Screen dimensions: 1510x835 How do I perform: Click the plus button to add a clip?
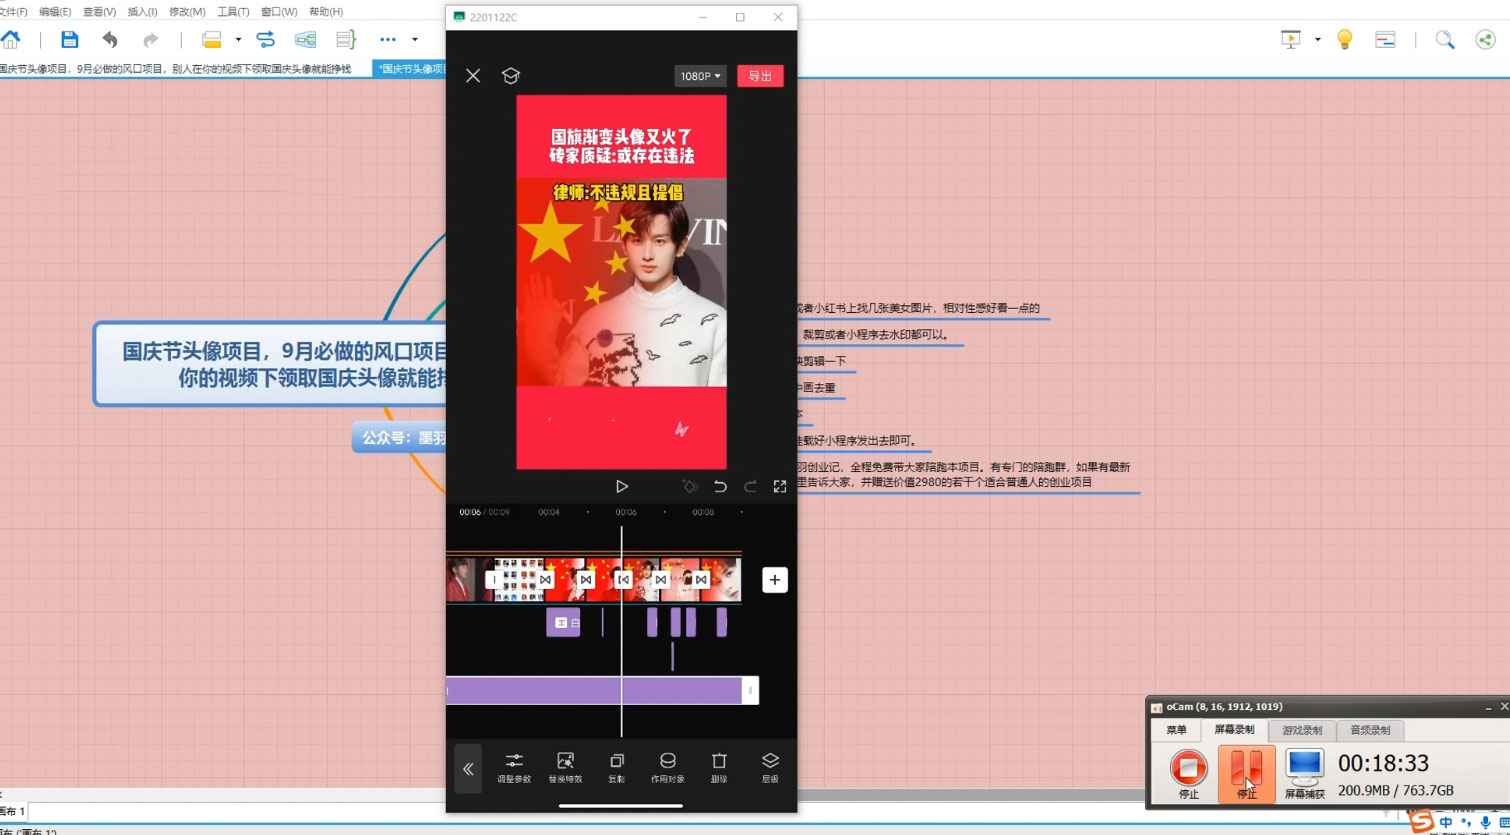[774, 580]
